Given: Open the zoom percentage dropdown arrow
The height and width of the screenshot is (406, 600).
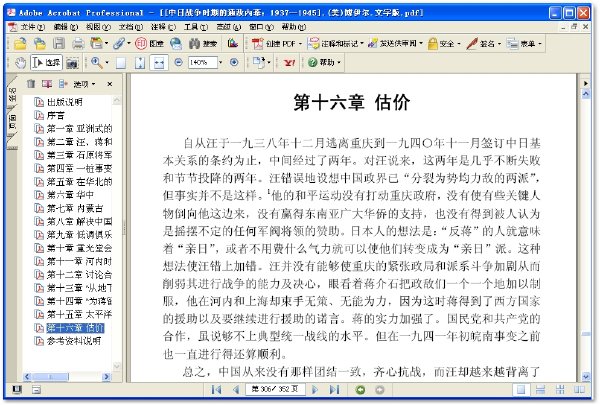Looking at the screenshot, I should (x=220, y=62).
